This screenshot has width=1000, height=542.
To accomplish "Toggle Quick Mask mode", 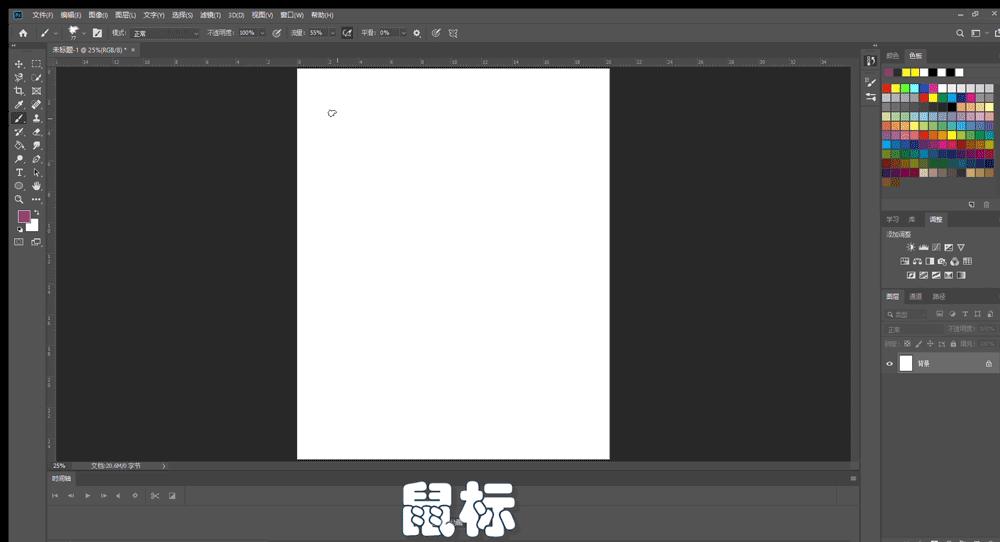I will pyautogui.click(x=19, y=242).
